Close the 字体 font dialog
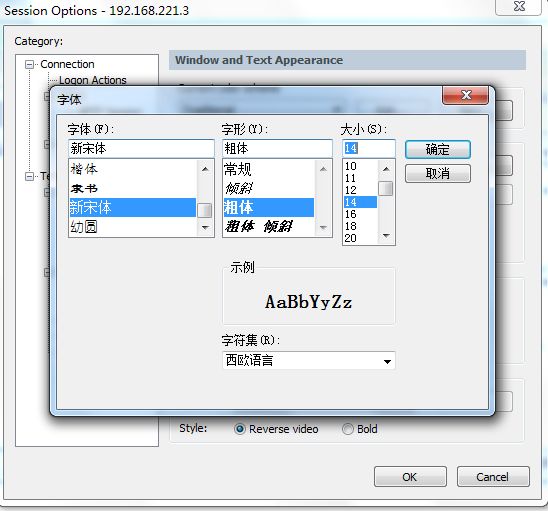Image resolution: width=548 pixels, height=511 pixels. (x=465, y=95)
